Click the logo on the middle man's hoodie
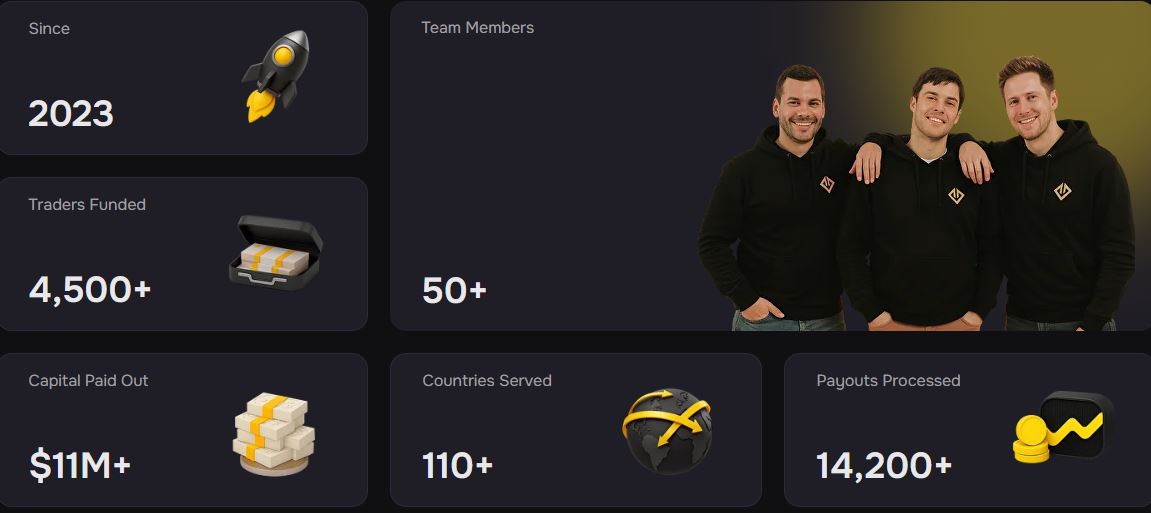The image size is (1151, 513). click(x=956, y=195)
